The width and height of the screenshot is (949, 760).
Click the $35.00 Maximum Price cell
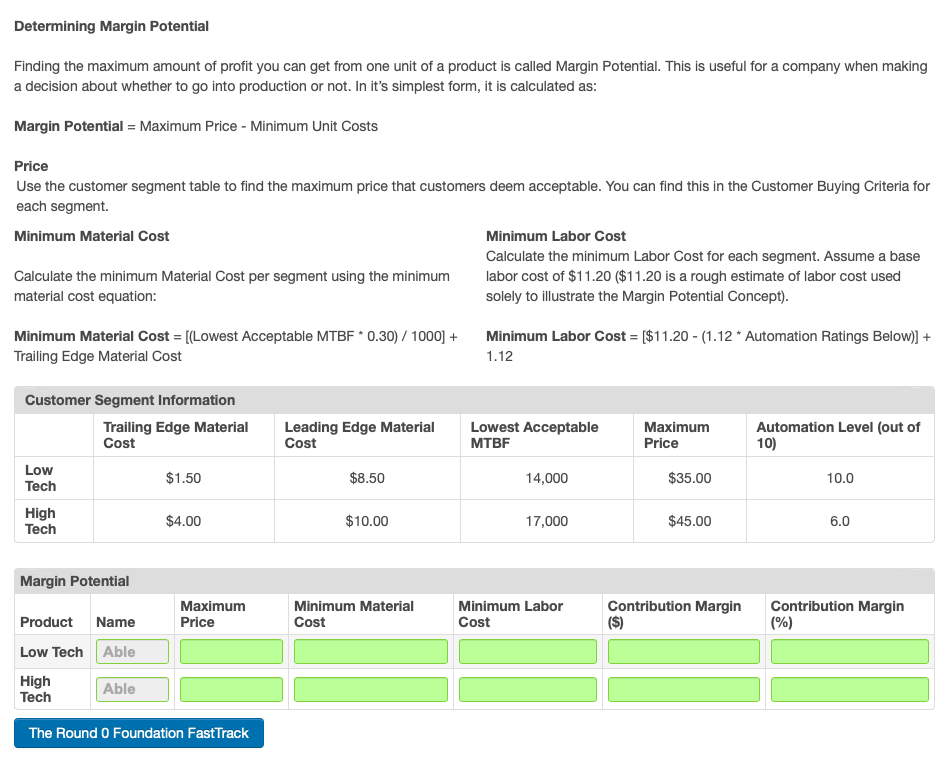pos(688,478)
